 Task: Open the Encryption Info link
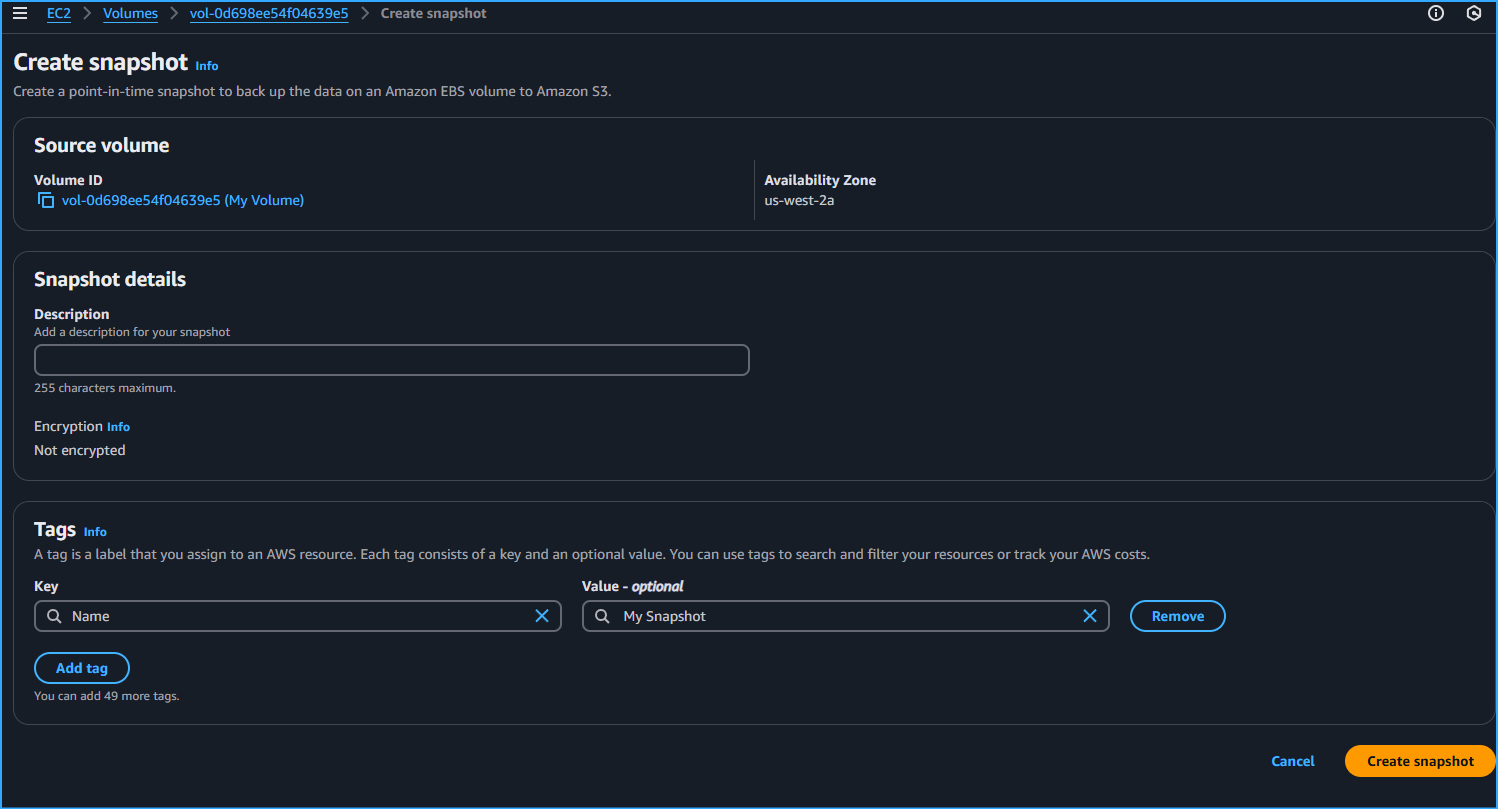tap(118, 426)
